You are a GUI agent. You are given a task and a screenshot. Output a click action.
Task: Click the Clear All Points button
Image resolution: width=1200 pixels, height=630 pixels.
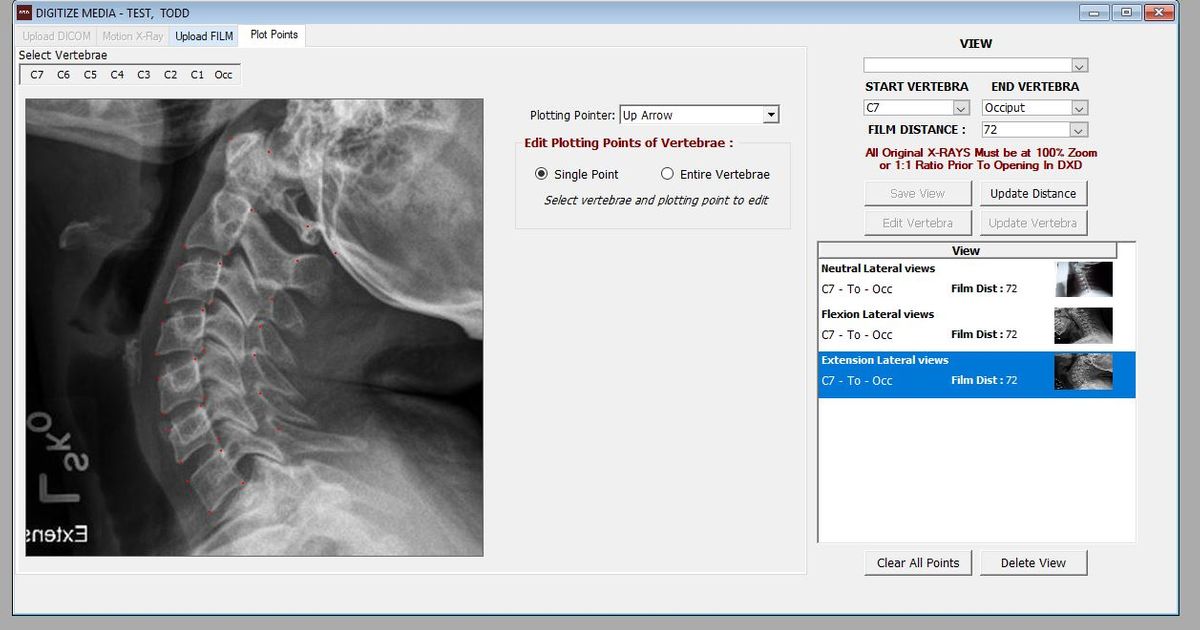917,563
